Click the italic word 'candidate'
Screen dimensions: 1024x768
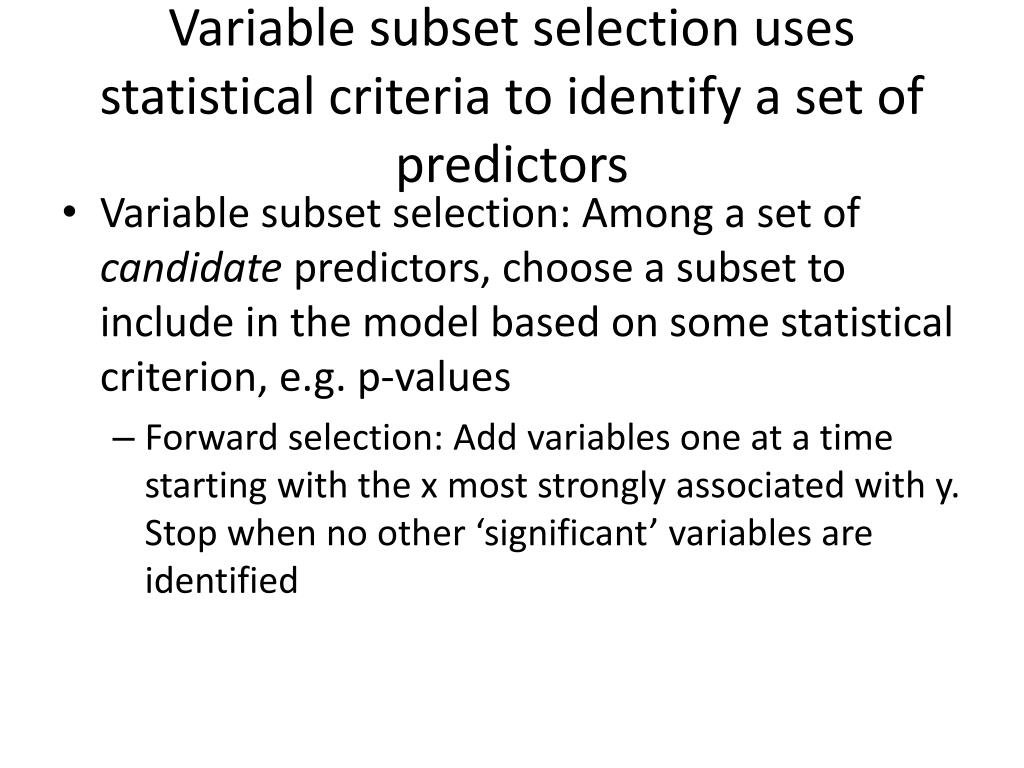pyautogui.click(x=191, y=268)
